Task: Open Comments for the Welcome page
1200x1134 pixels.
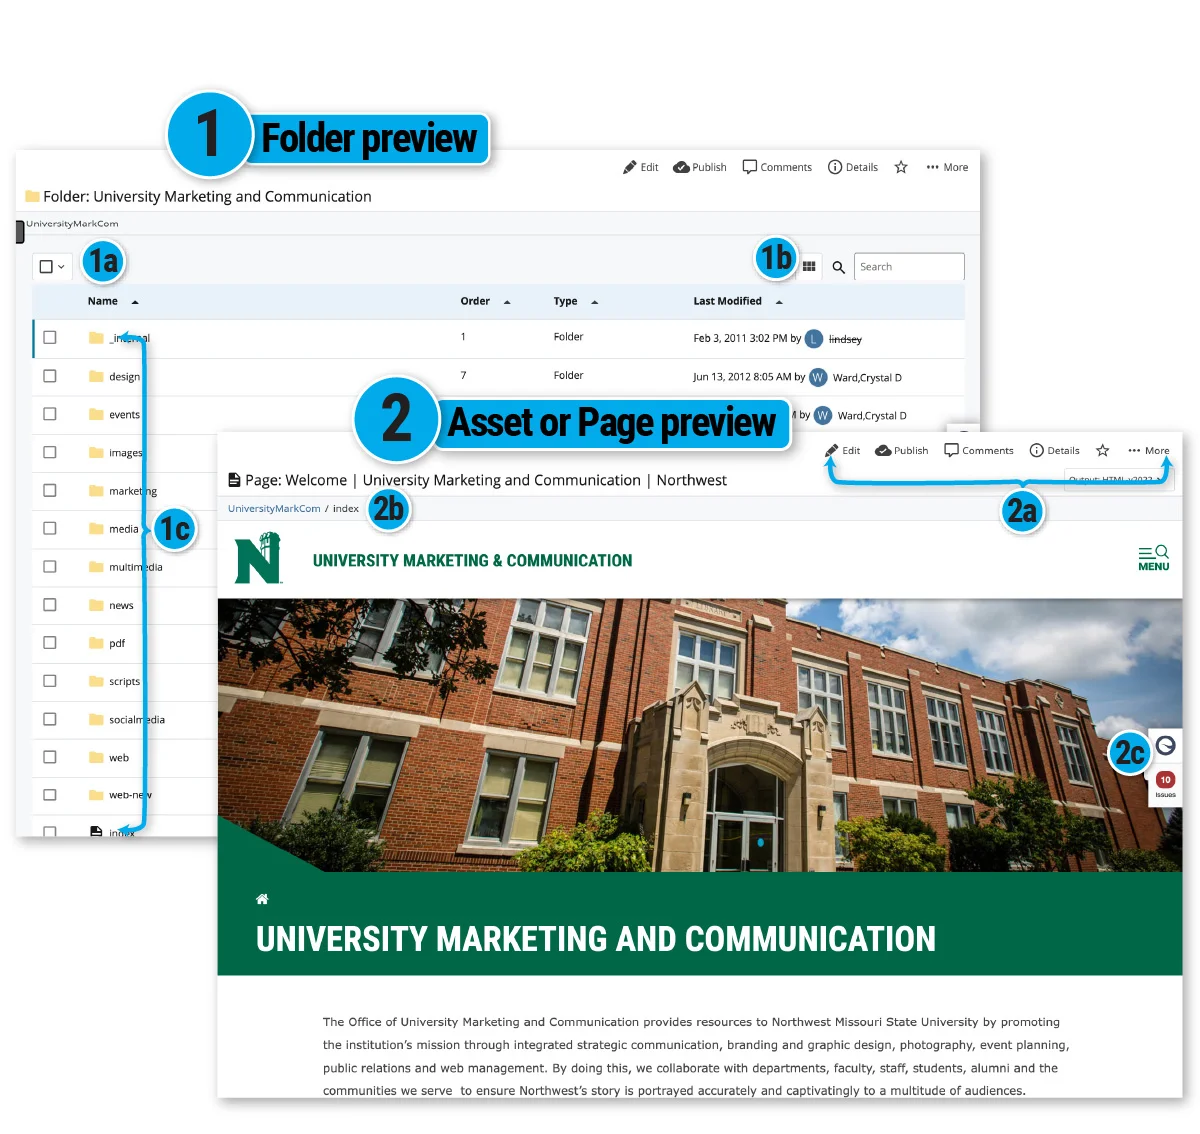Action: pyautogui.click(x=979, y=451)
